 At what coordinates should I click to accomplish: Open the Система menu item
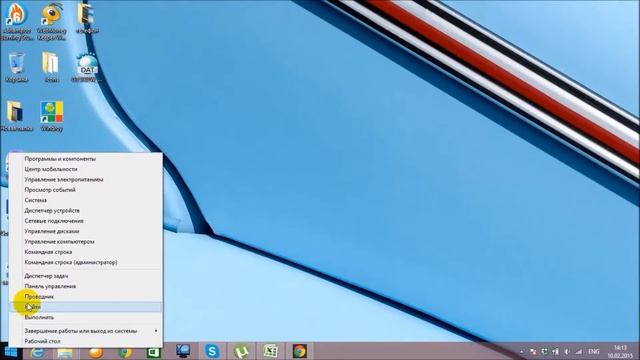pos(86,200)
